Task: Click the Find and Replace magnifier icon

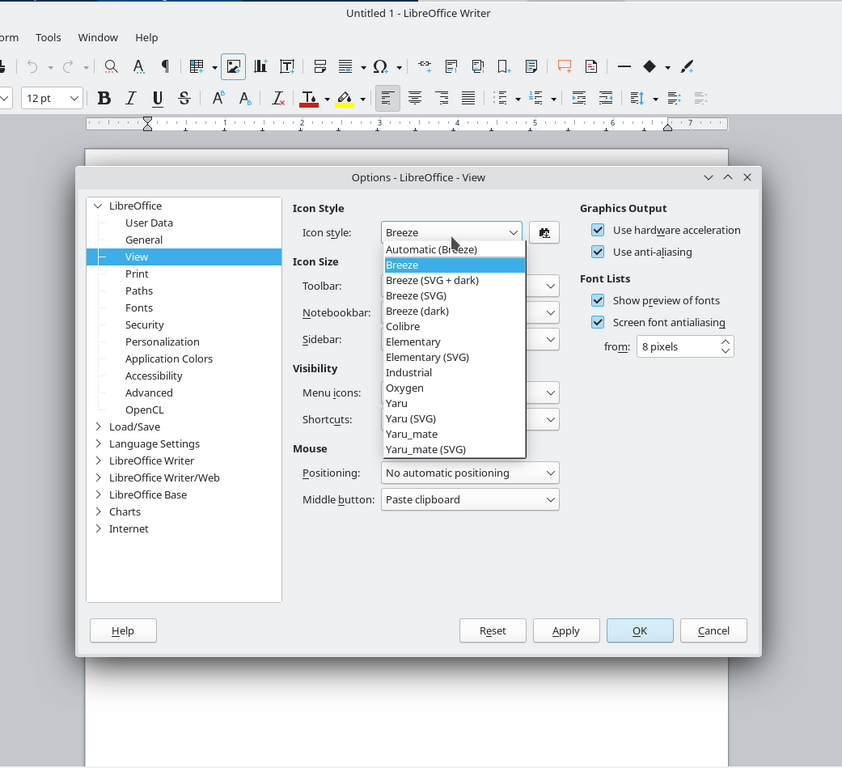Action: tap(111, 67)
